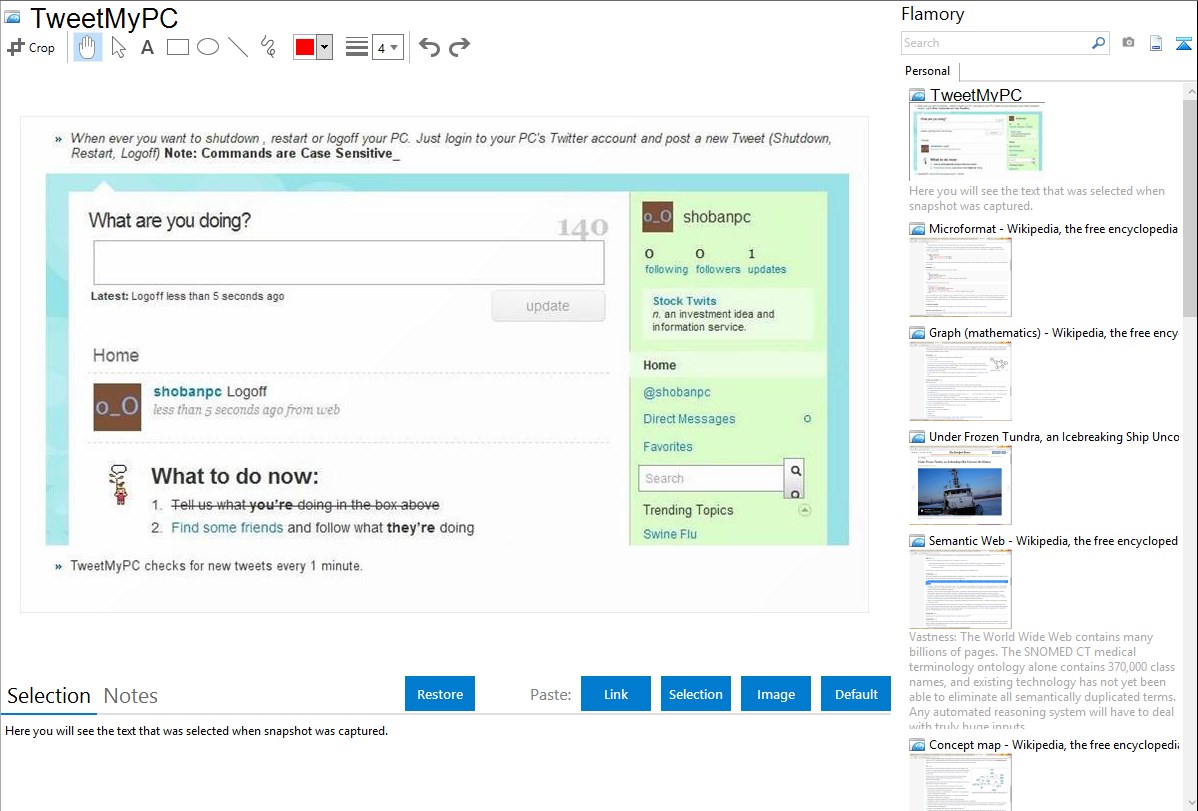Activate the hand pan tool
This screenshot has width=1198, height=811.
[x=88, y=47]
